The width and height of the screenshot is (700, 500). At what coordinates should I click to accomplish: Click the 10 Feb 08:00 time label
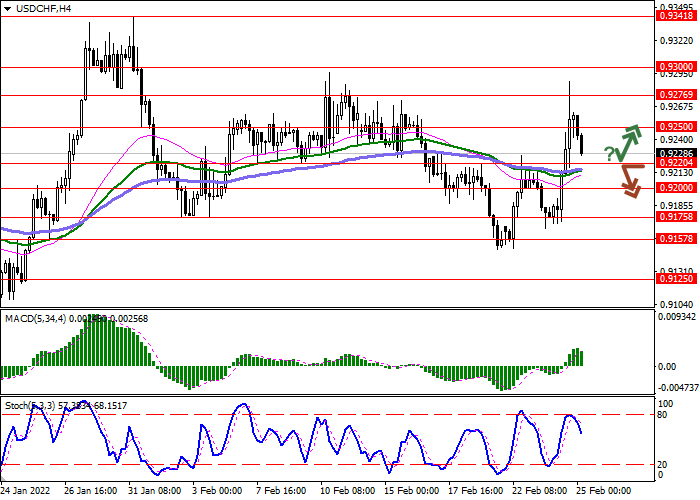(x=348, y=491)
